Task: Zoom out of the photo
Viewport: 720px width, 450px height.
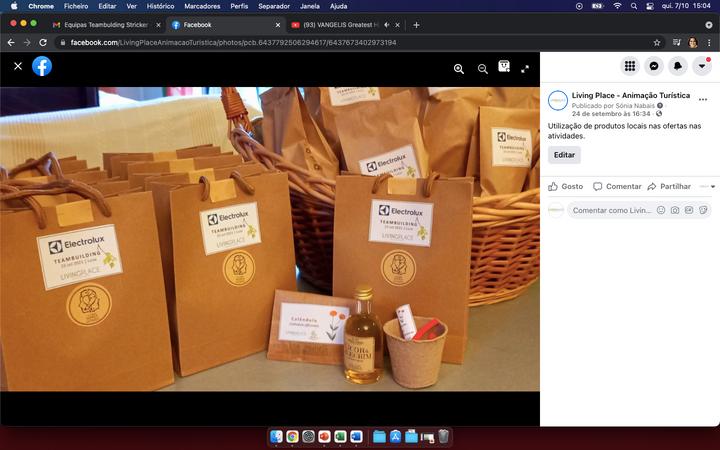Action: tap(483, 69)
